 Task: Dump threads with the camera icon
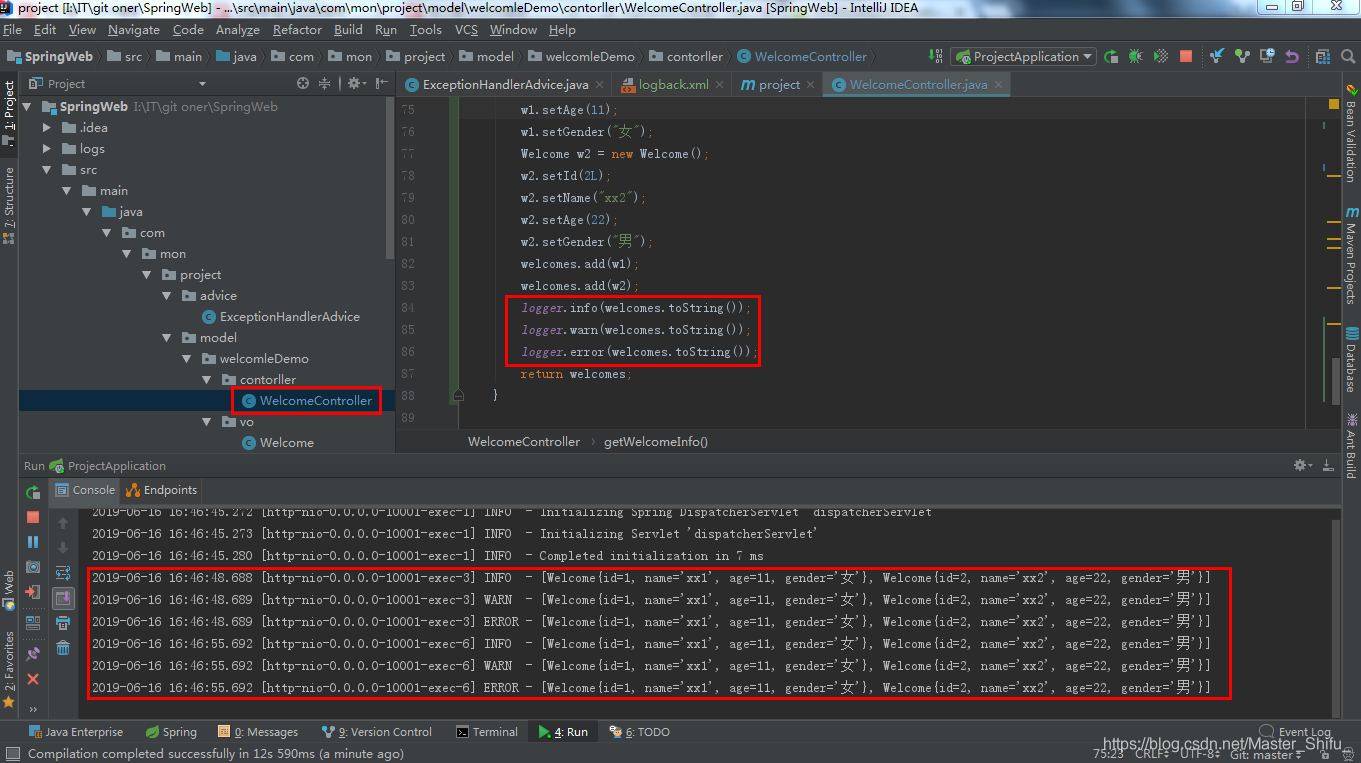33,567
